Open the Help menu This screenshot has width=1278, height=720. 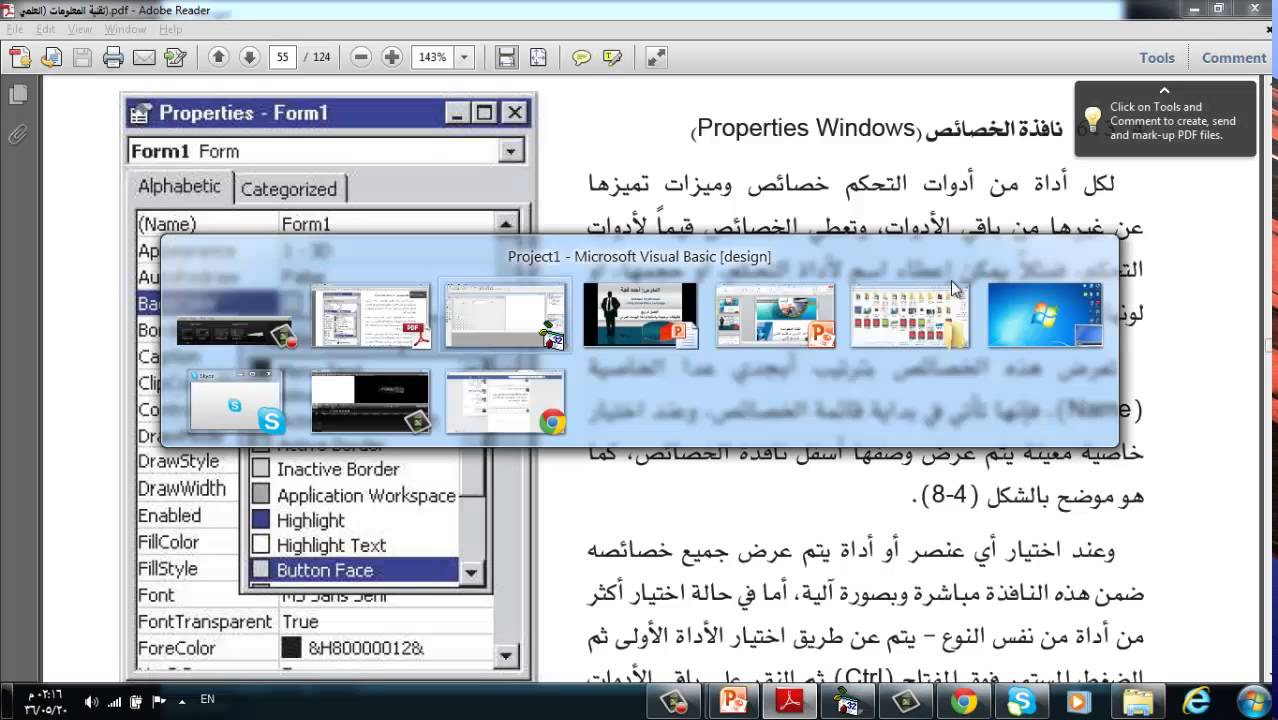(x=171, y=29)
